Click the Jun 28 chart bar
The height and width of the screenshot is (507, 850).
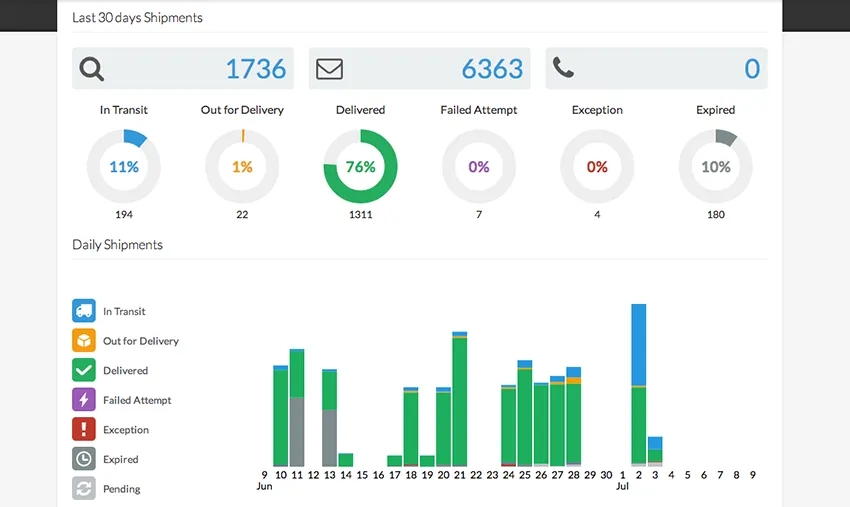[574, 416]
